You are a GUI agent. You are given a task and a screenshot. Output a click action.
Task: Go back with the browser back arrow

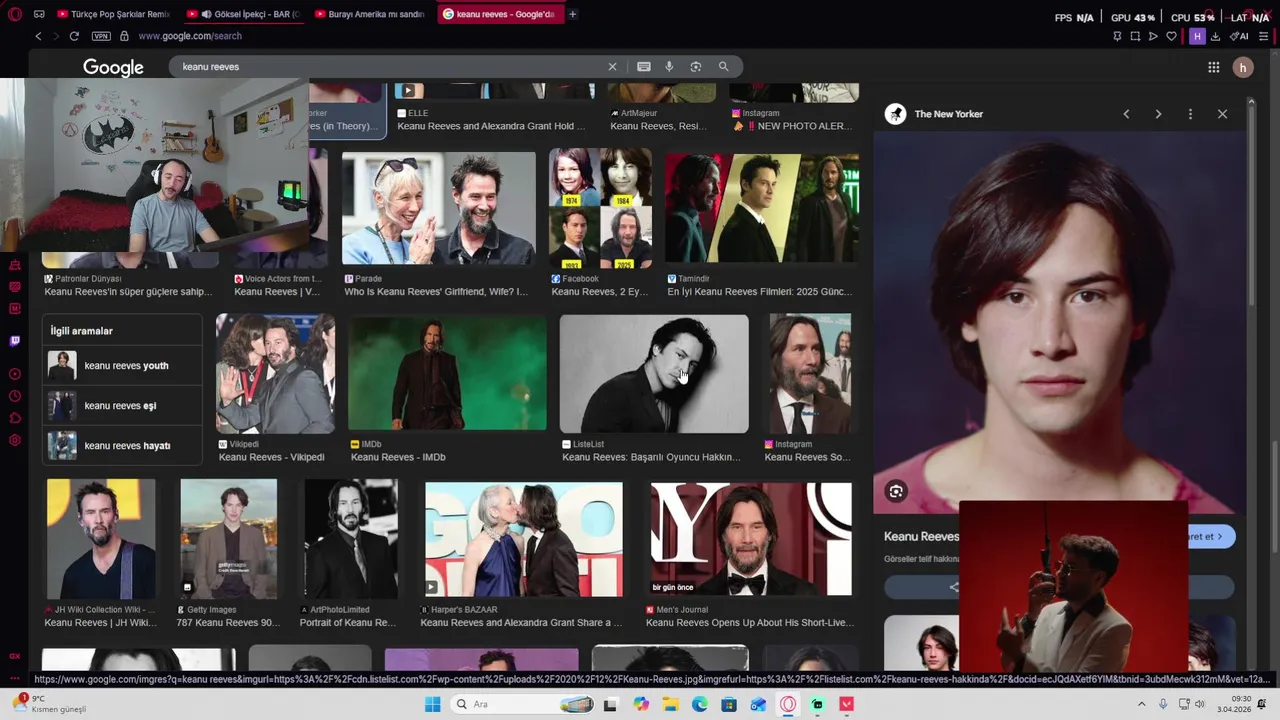pyautogui.click(x=38, y=36)
